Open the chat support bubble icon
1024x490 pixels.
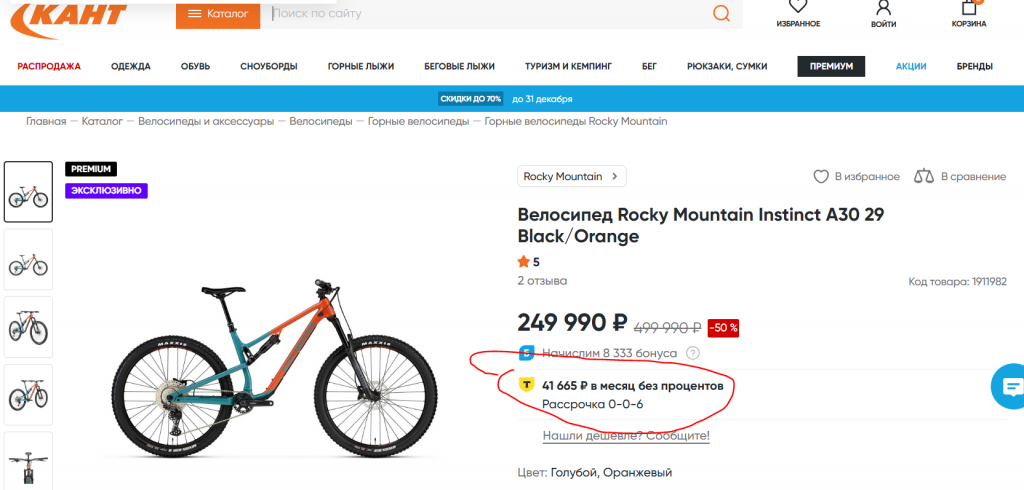click(1009, 387)
